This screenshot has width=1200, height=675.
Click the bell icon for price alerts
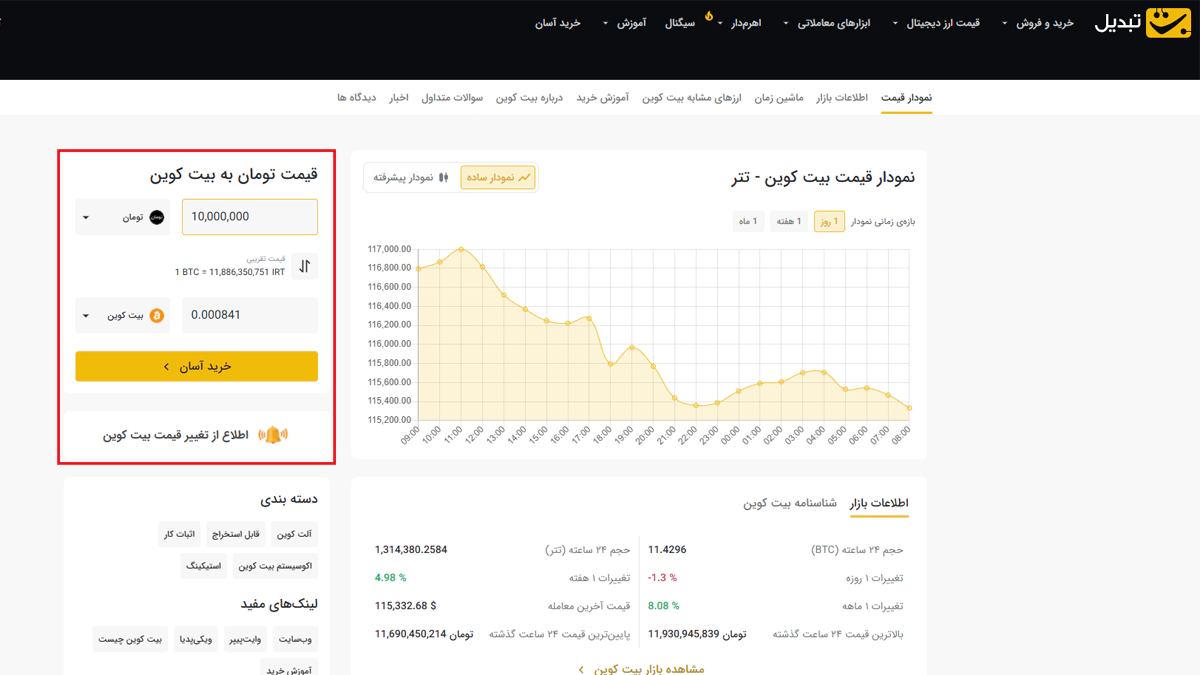coord(273,435)
